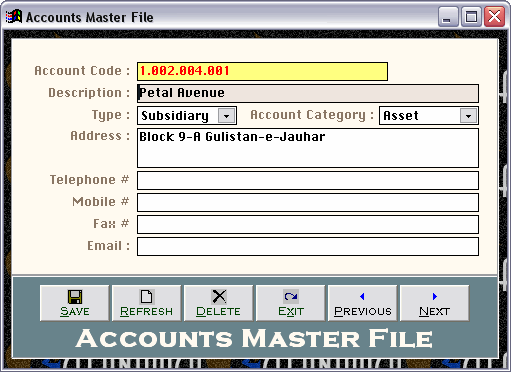This screenshot has width=511, height=372.
Task: Click the Save floppy disk button
Action: point(74,303)
